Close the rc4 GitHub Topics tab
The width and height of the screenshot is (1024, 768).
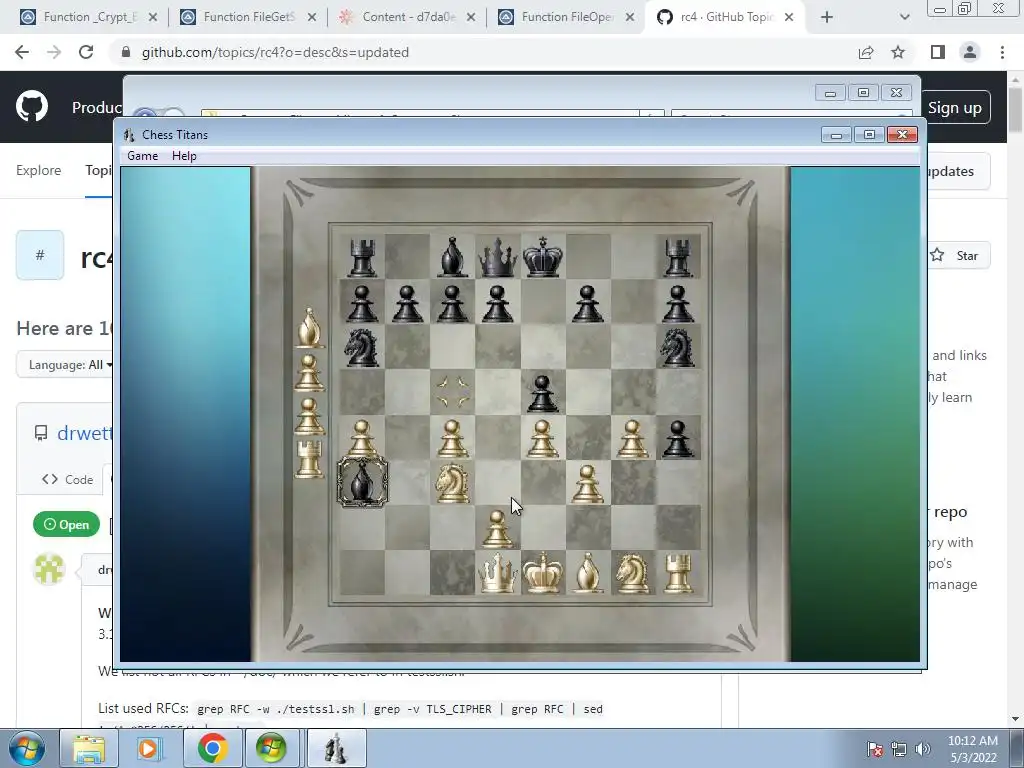point(789,17)
